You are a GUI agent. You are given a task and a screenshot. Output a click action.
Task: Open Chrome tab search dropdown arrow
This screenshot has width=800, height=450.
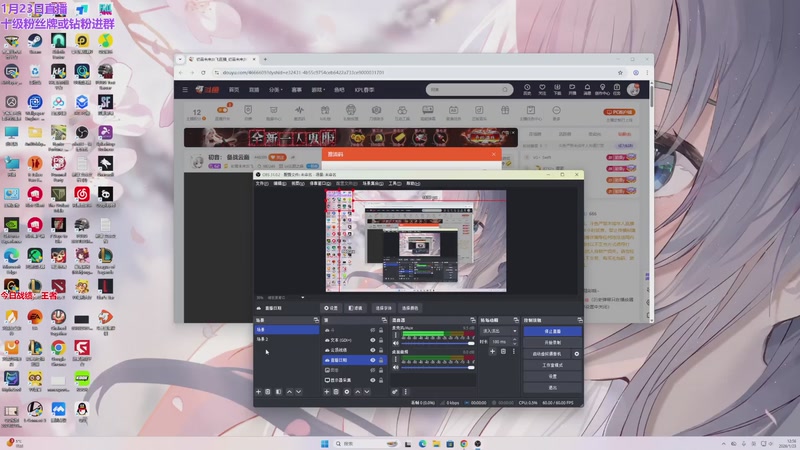click(180, 59)
